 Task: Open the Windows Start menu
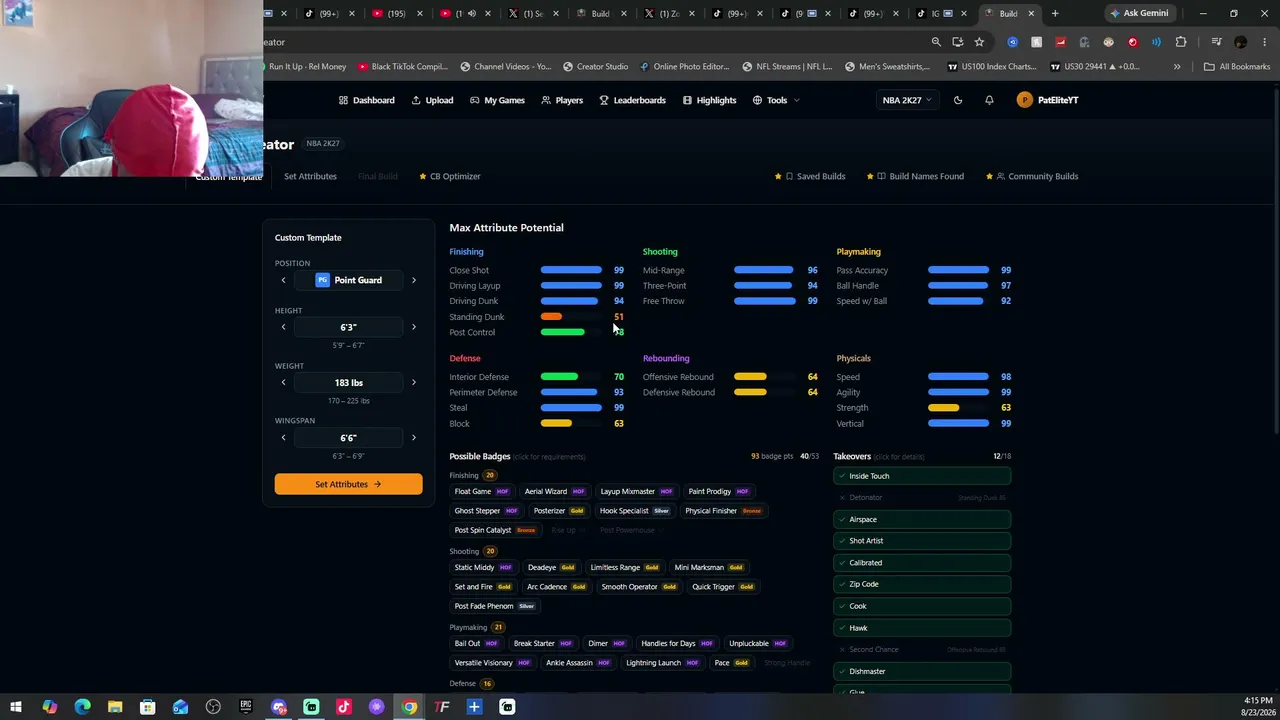coord(16,707)
